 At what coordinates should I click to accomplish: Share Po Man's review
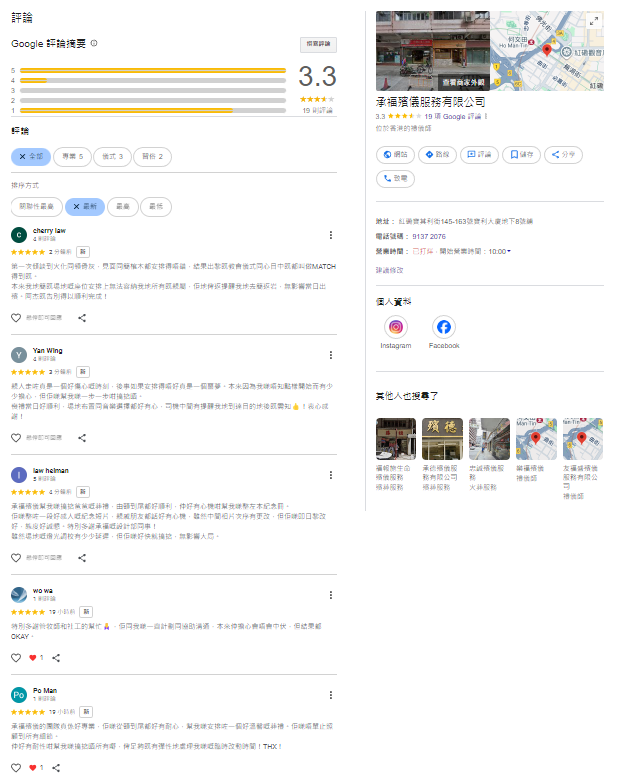[56, 768]
